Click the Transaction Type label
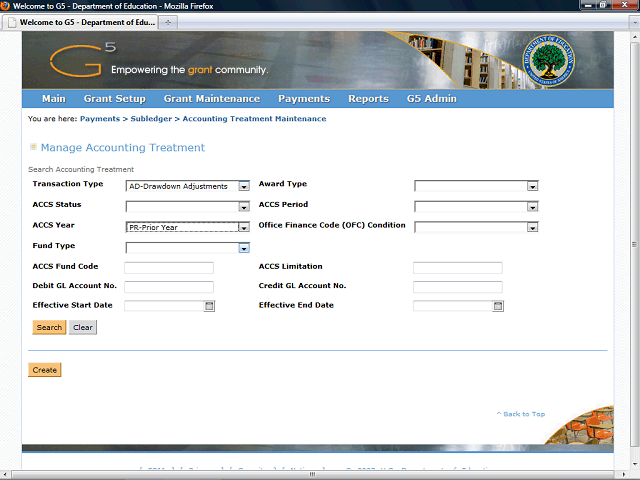This screenshot has width=640, height=480. [68, 184]
